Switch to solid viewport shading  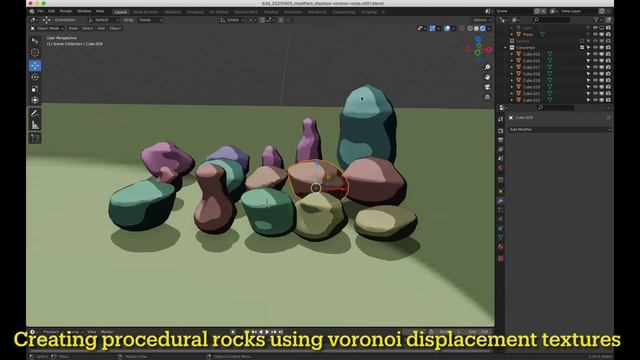tap(476, 29)
